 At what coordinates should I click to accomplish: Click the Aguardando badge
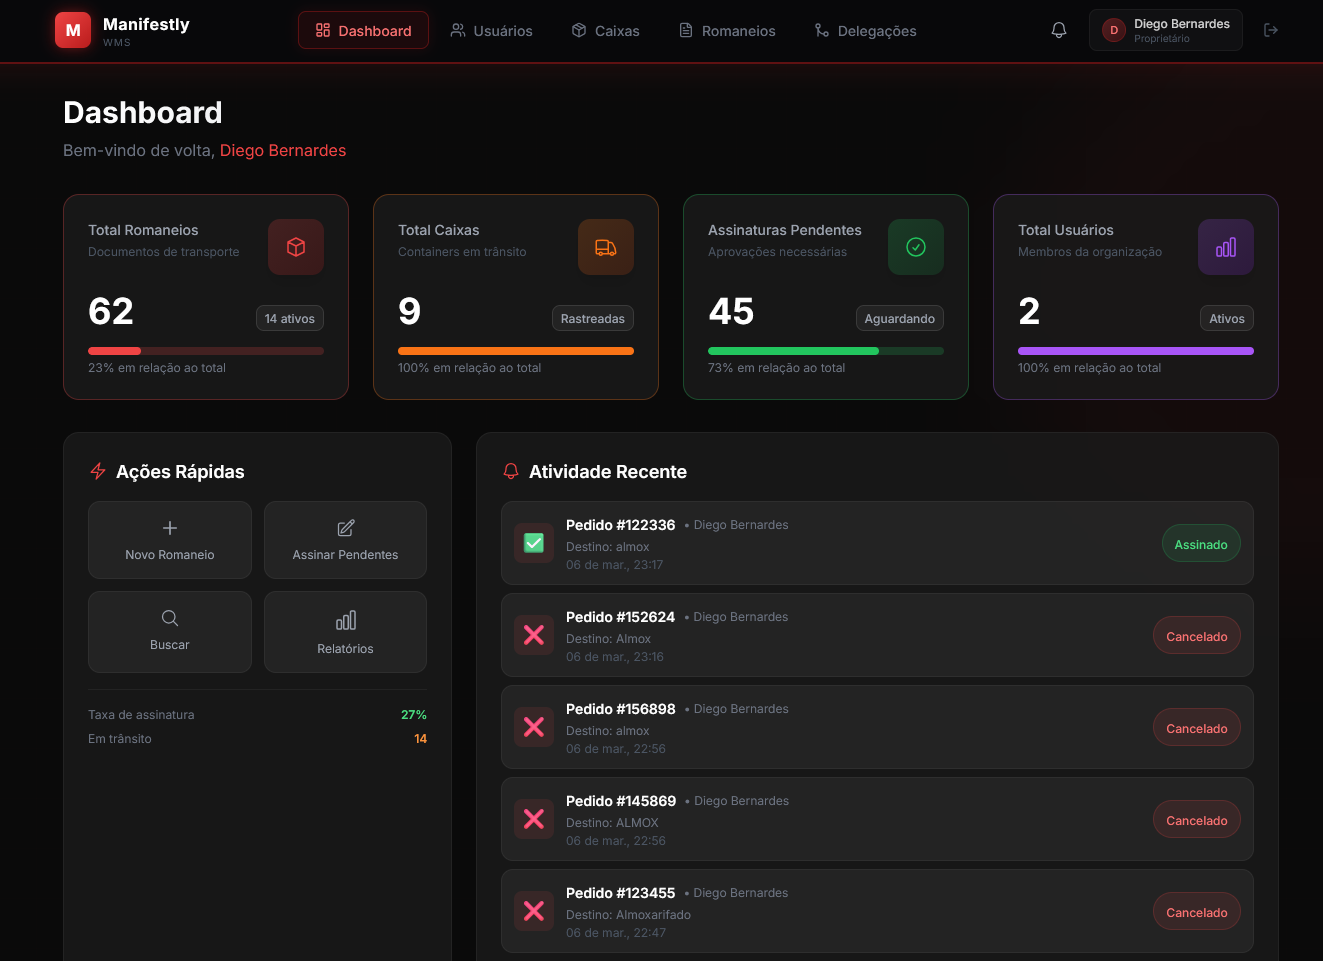[x=900, y=318]
